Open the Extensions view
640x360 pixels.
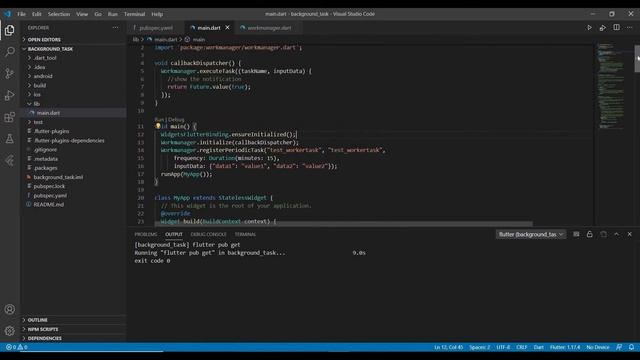point(9,117)
